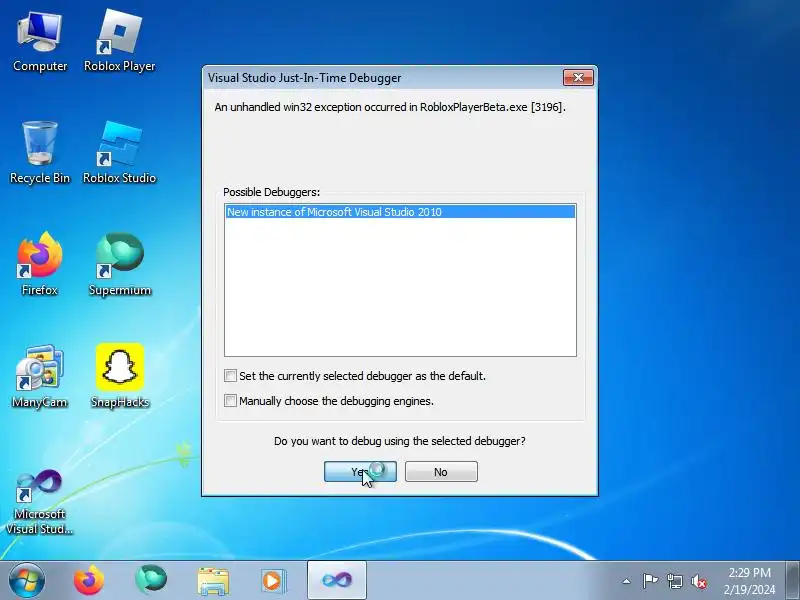Open the clock showing 2:29 PM

(749, 581)
